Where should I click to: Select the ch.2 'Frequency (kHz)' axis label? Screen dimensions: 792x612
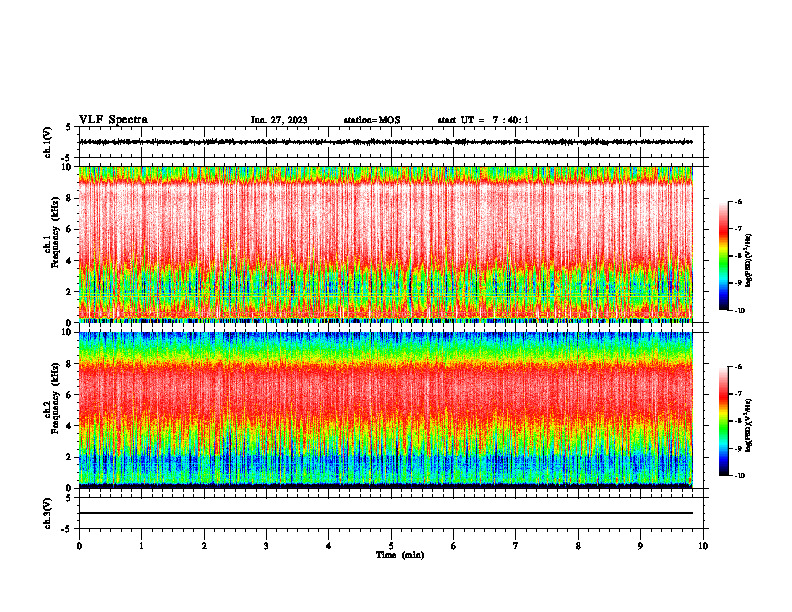point(55,398)
